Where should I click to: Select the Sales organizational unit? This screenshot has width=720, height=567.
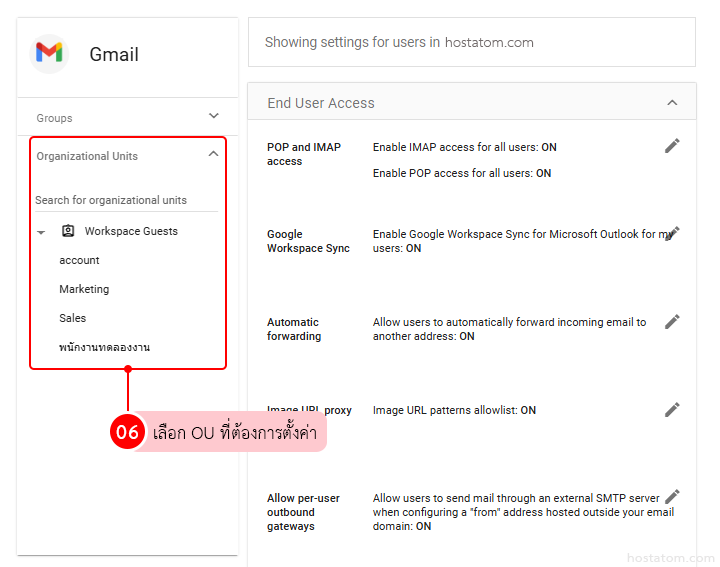73,318
